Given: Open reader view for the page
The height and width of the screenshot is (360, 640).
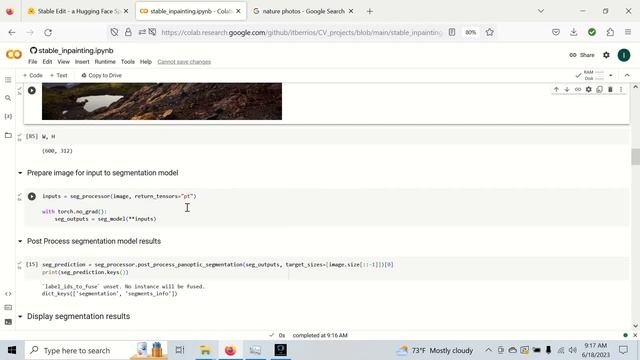Looking at the screenshot, I should click(452, 32).
